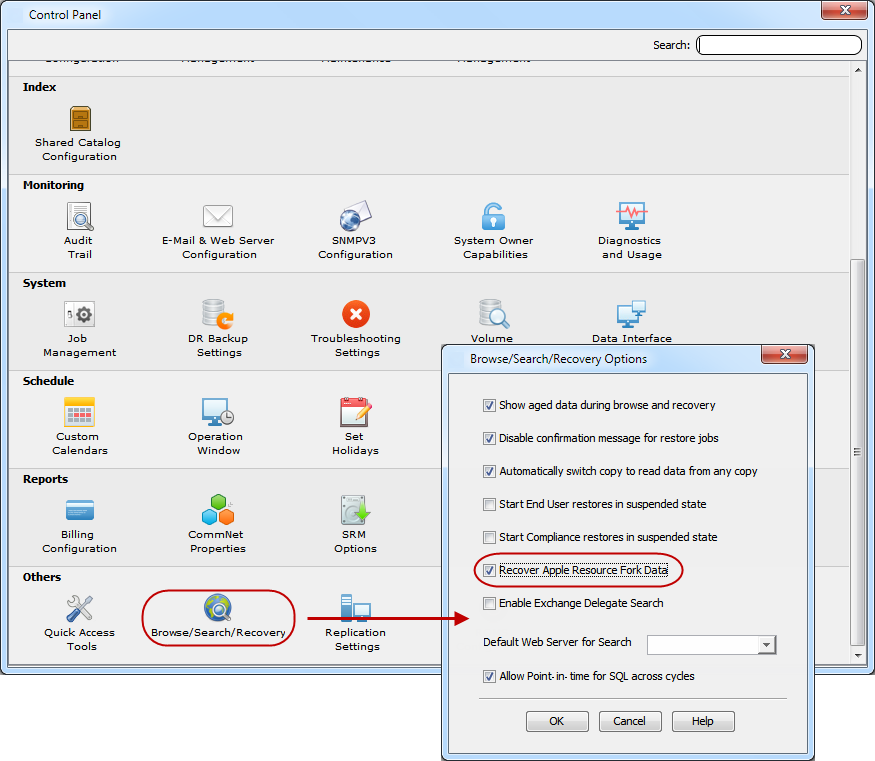The height and width of the screenshot is (761, 875).
Task: Click the Control Panel Search field
Action: (x=778, y=45)
